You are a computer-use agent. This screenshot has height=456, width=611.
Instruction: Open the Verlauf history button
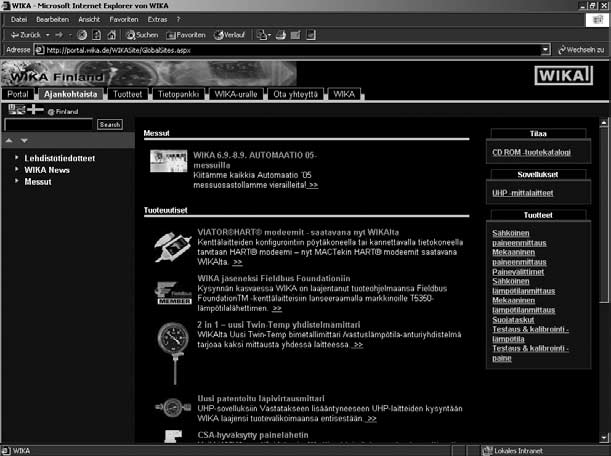tap(230, 35)
